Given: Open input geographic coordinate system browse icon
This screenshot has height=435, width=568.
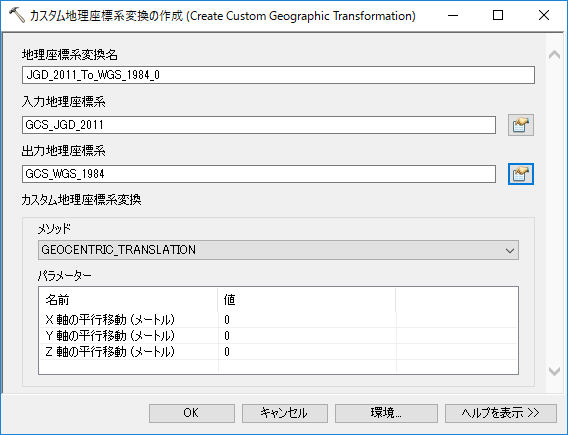Looking at the screenshot, I should coord(521,125).
